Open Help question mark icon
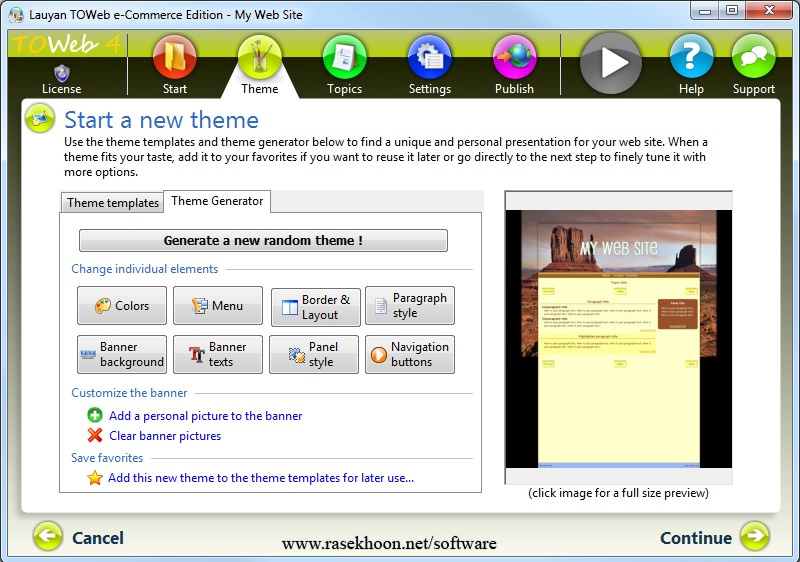This screenshot has height=562, width=800. tap(691, 56)
